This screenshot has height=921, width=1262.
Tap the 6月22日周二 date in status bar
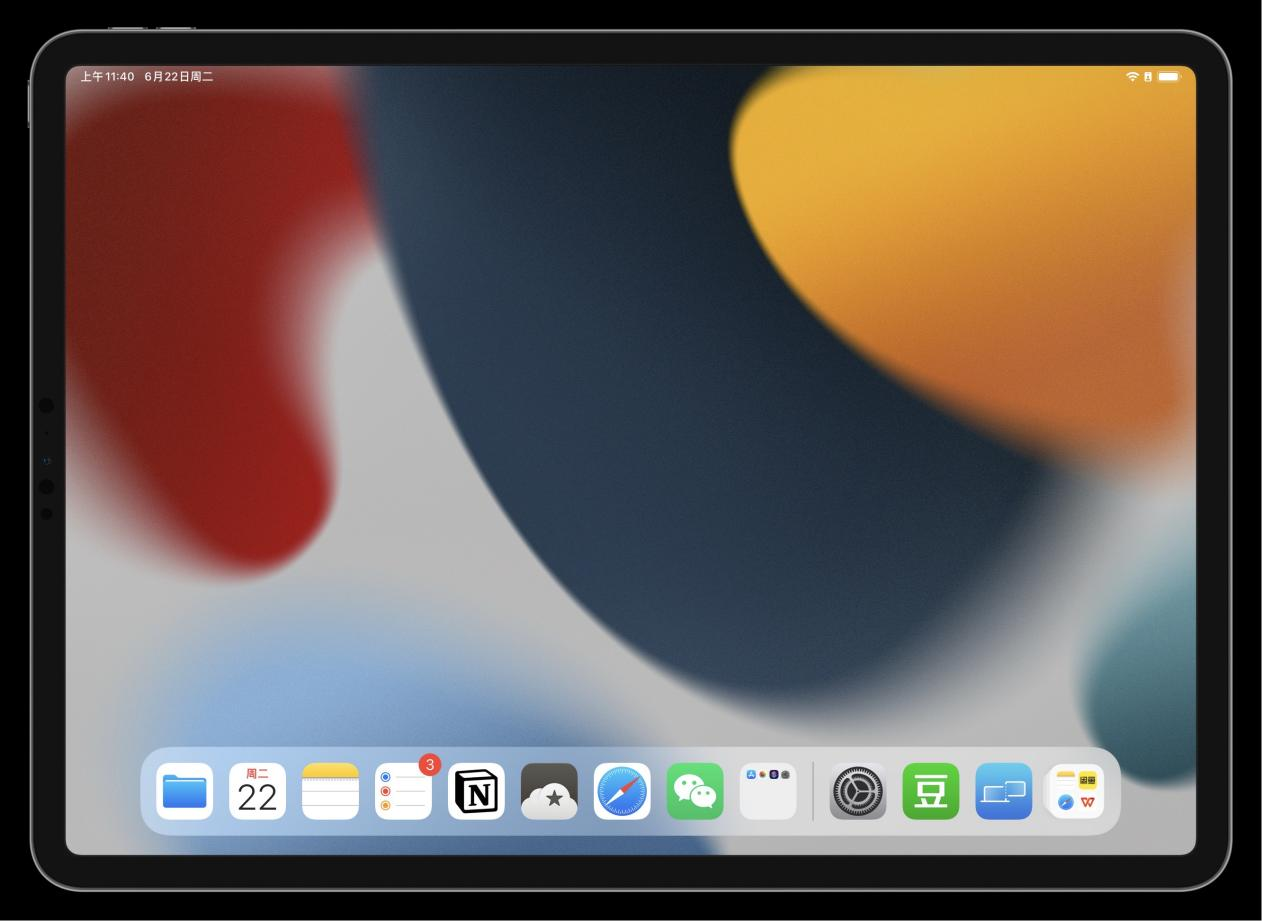pos(178,77)
